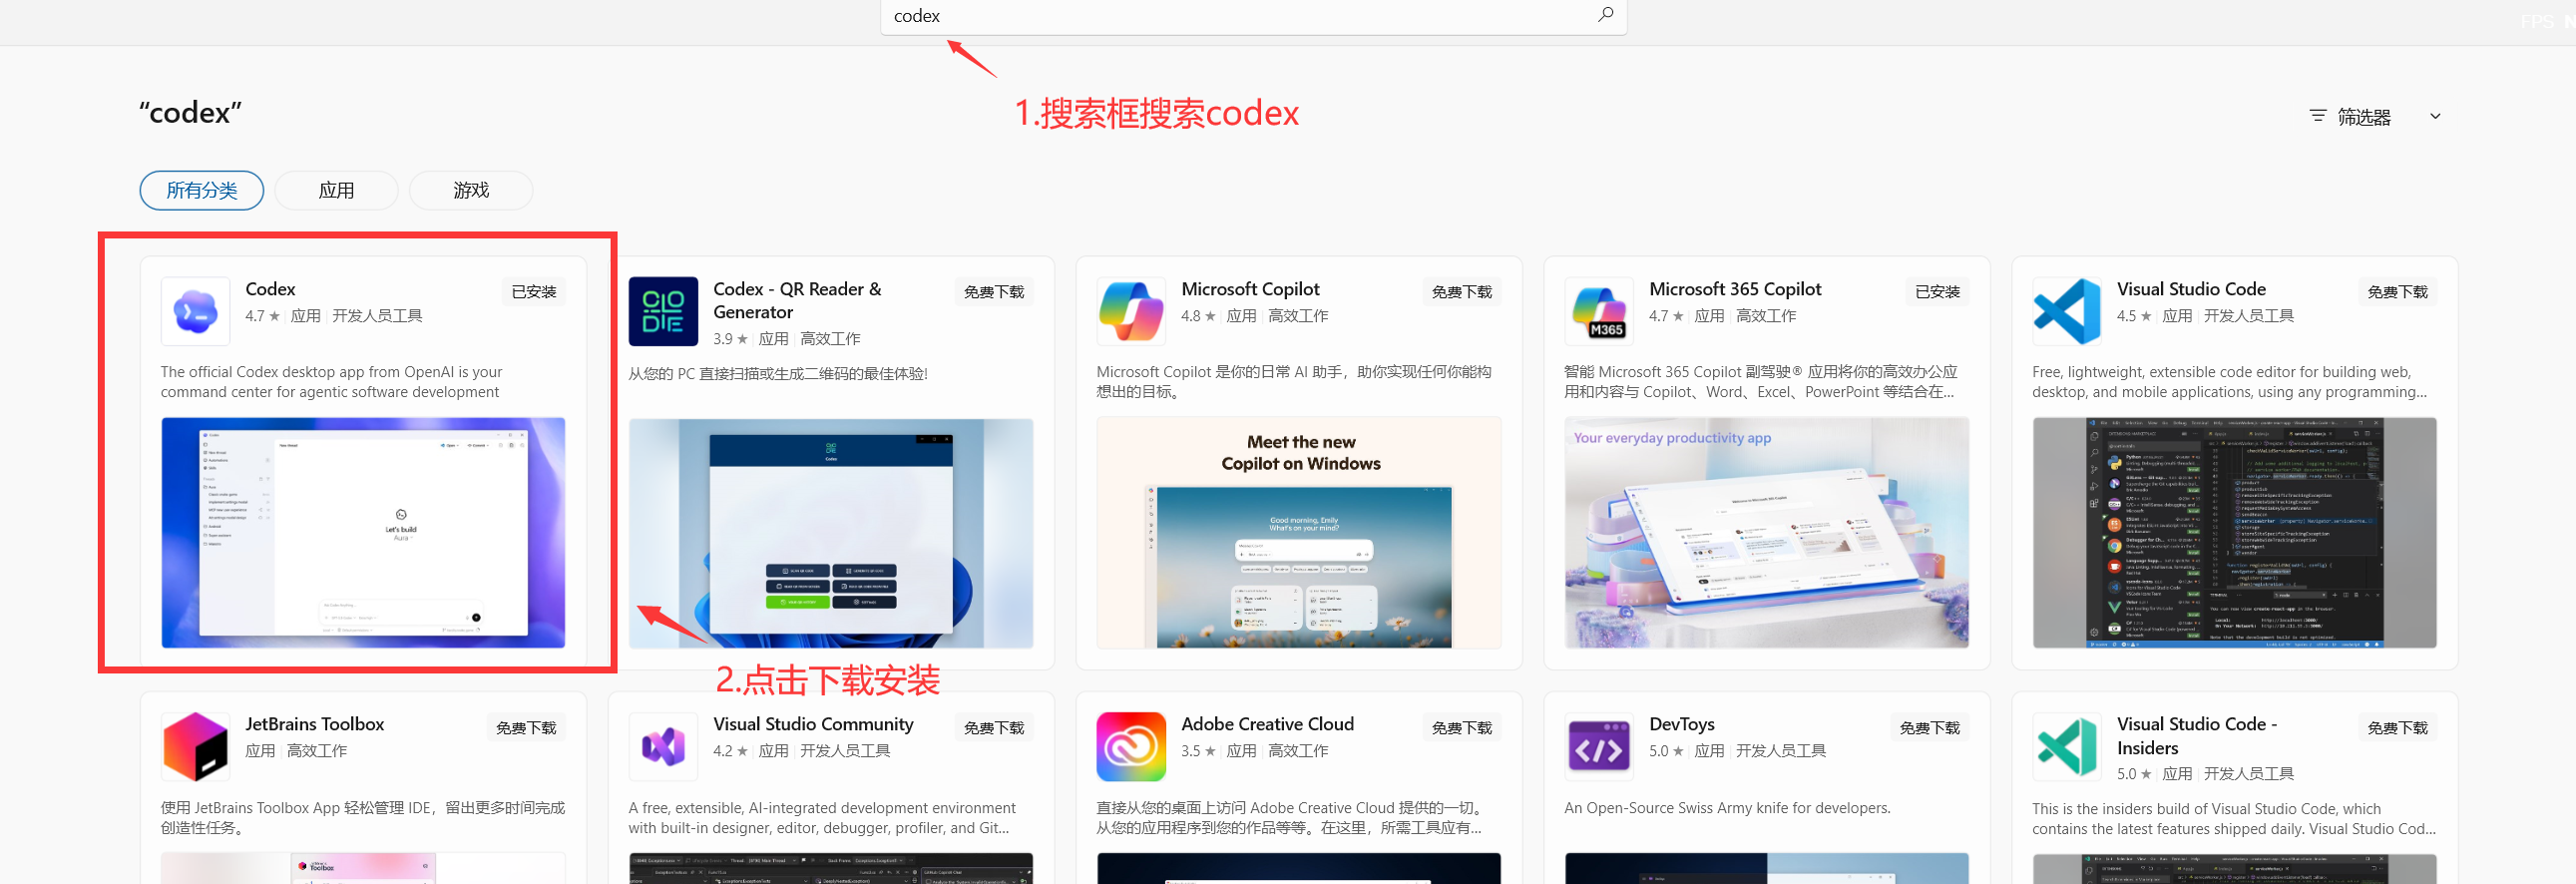Open the JetBrains Toolbox icon
The image size is (2576, 884).
pos(195,747)
